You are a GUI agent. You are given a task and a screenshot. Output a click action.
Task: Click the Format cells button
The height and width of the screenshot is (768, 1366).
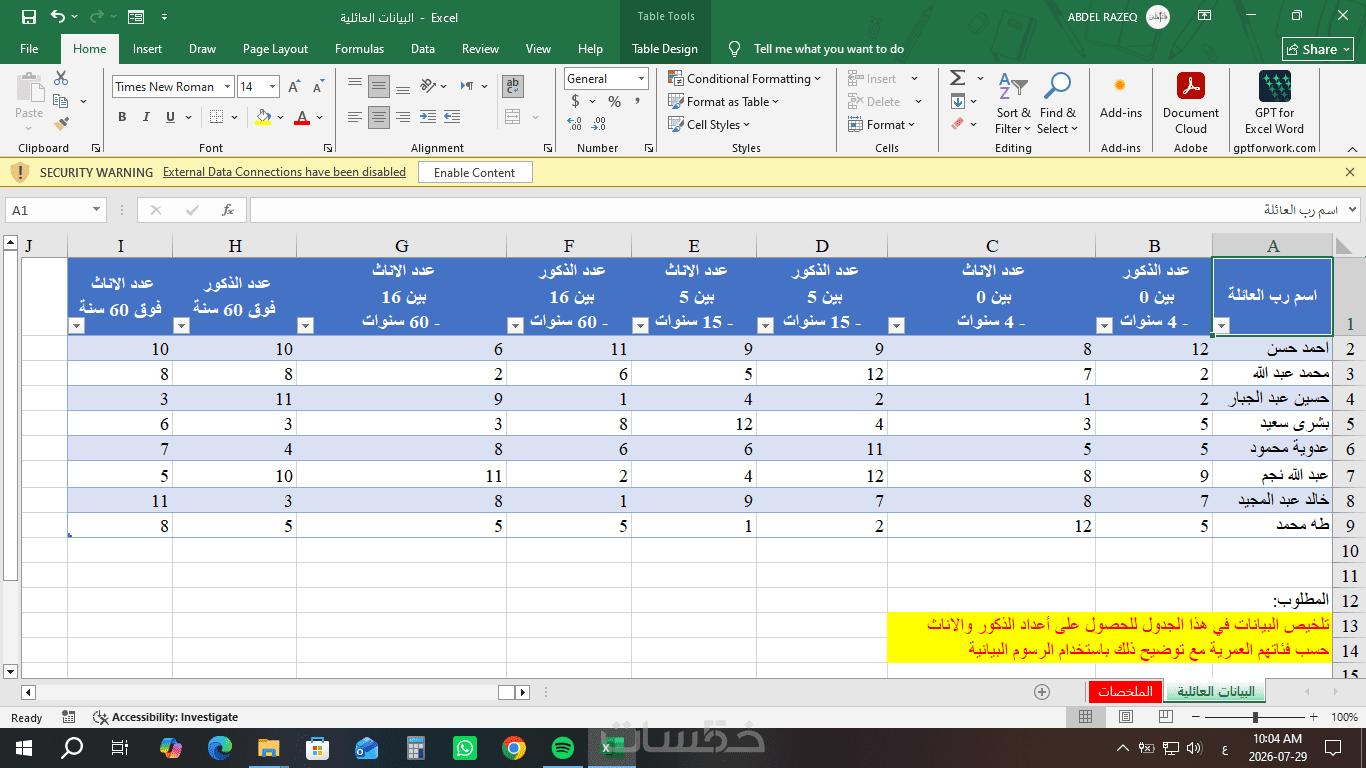(x=882, y=124)
